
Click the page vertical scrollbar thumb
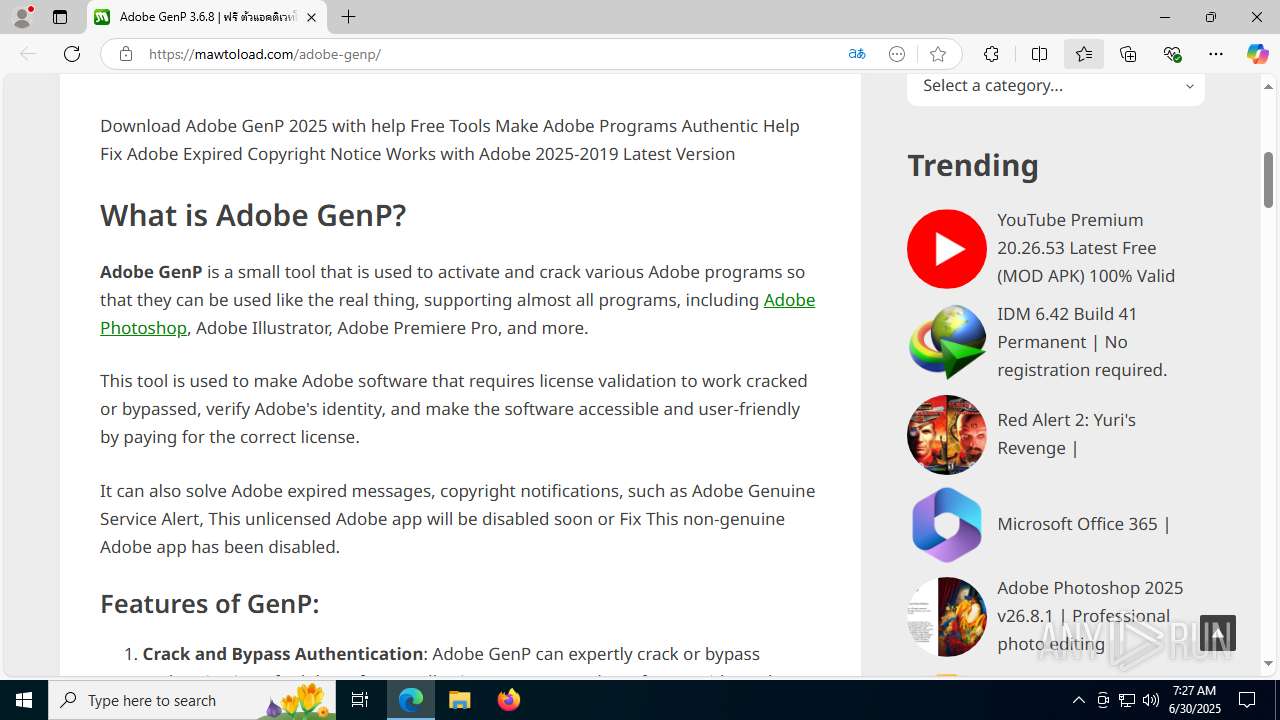(x=1269, y=180)
